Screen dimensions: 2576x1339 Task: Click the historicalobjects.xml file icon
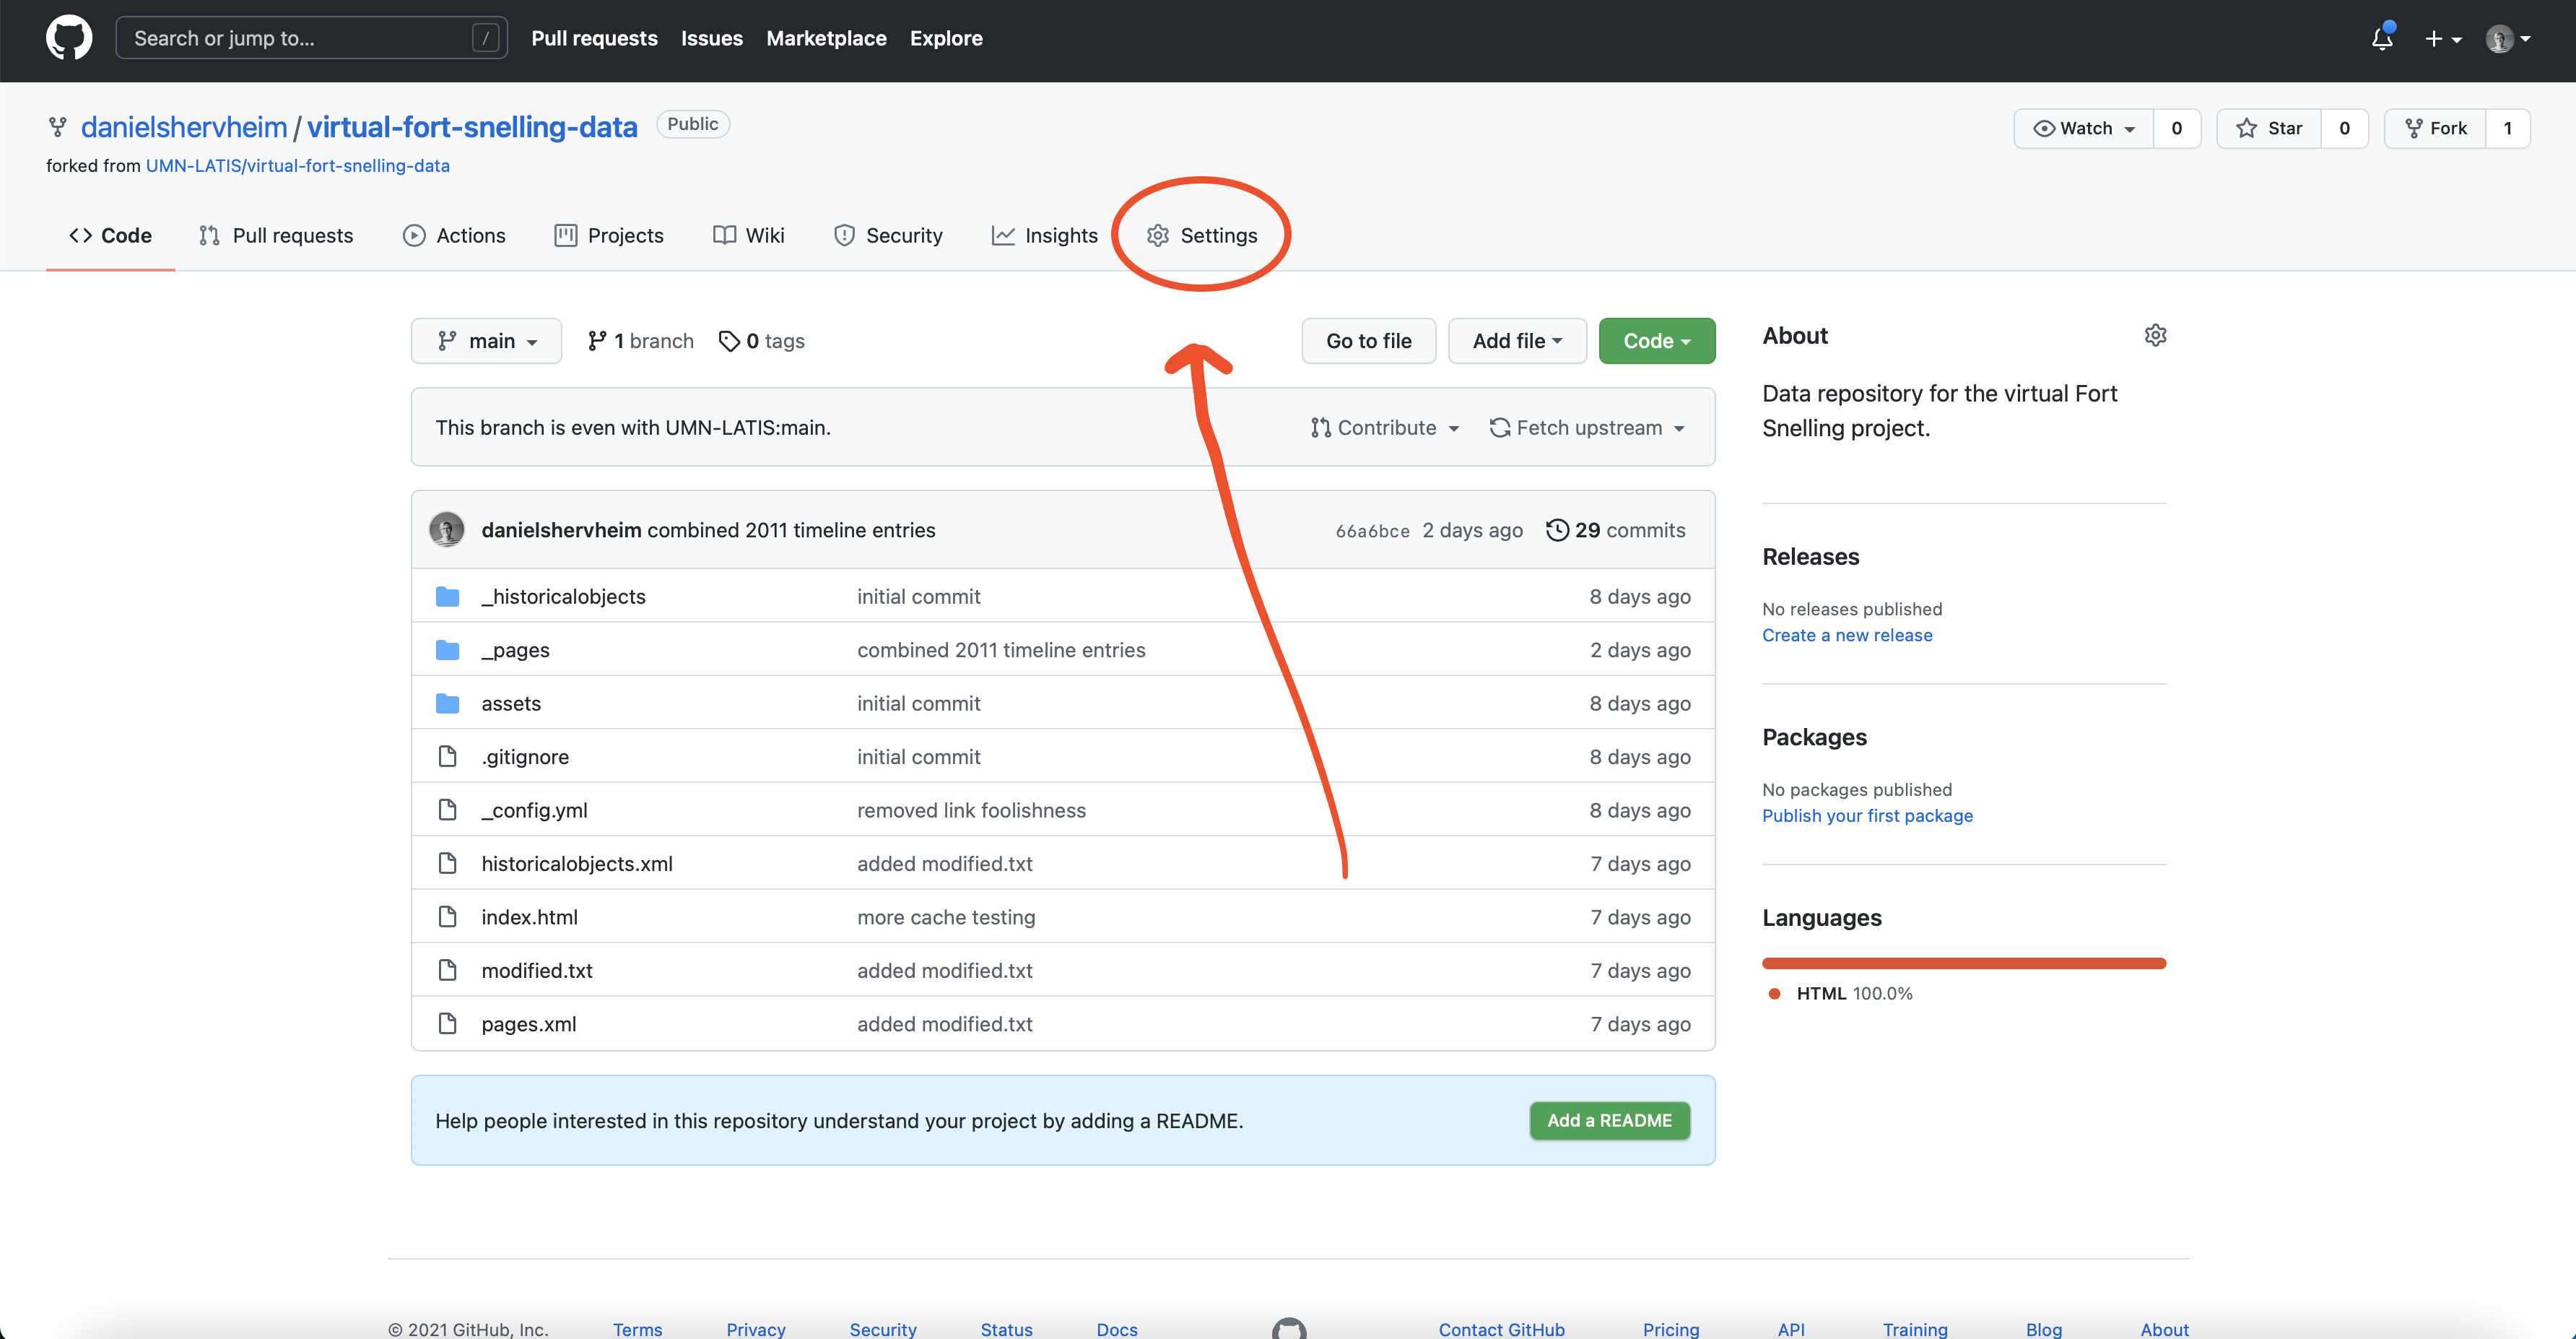[x=447, y=863]
